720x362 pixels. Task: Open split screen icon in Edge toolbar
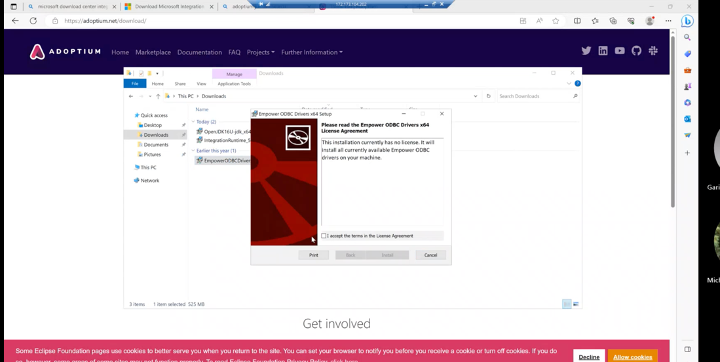pos(577,21)
